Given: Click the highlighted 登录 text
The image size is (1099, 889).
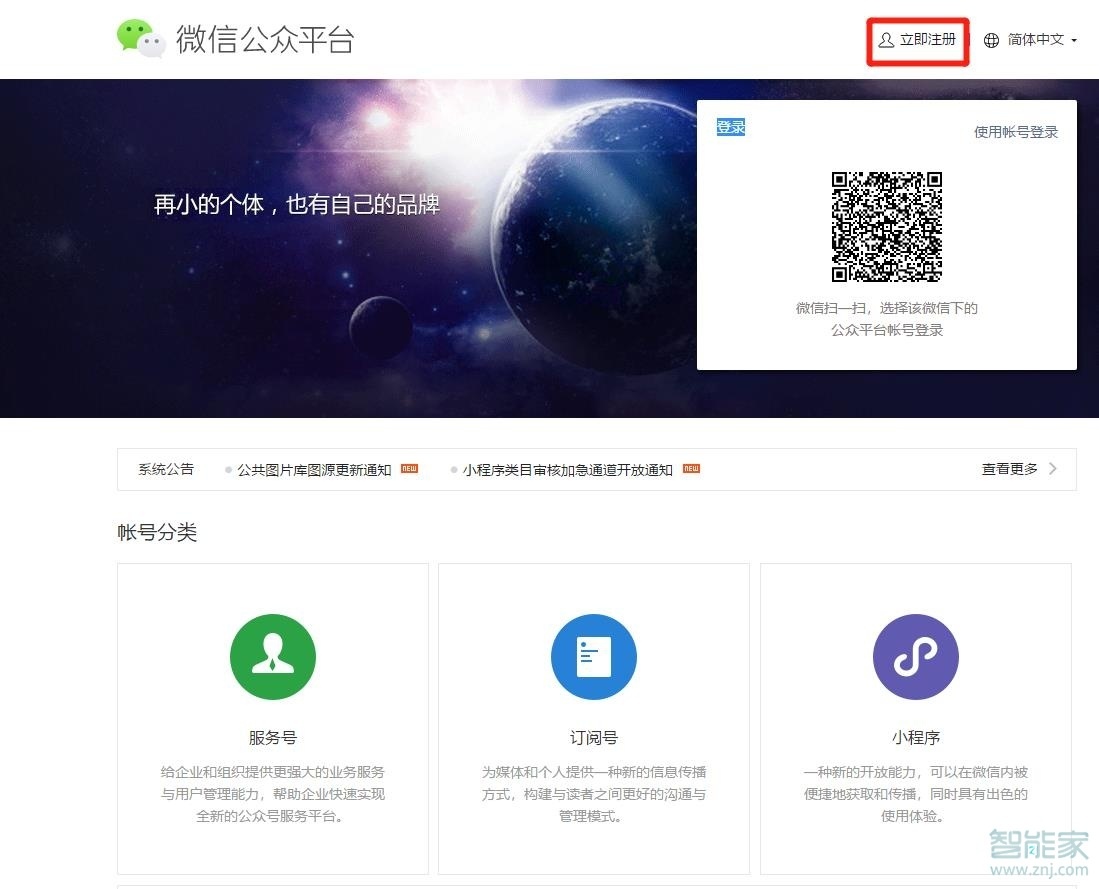Looking at the screenshot, I should point(729,126).
